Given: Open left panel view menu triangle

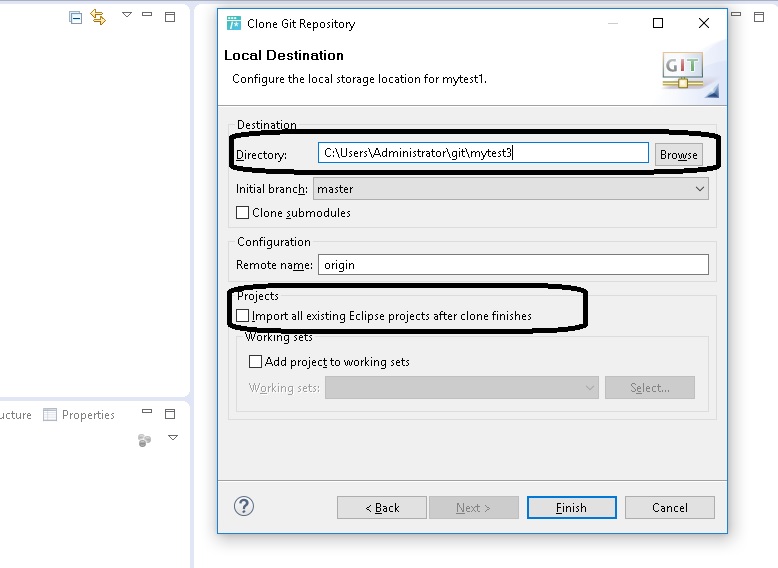Looking at the screenshot, I should pos(127,15).
